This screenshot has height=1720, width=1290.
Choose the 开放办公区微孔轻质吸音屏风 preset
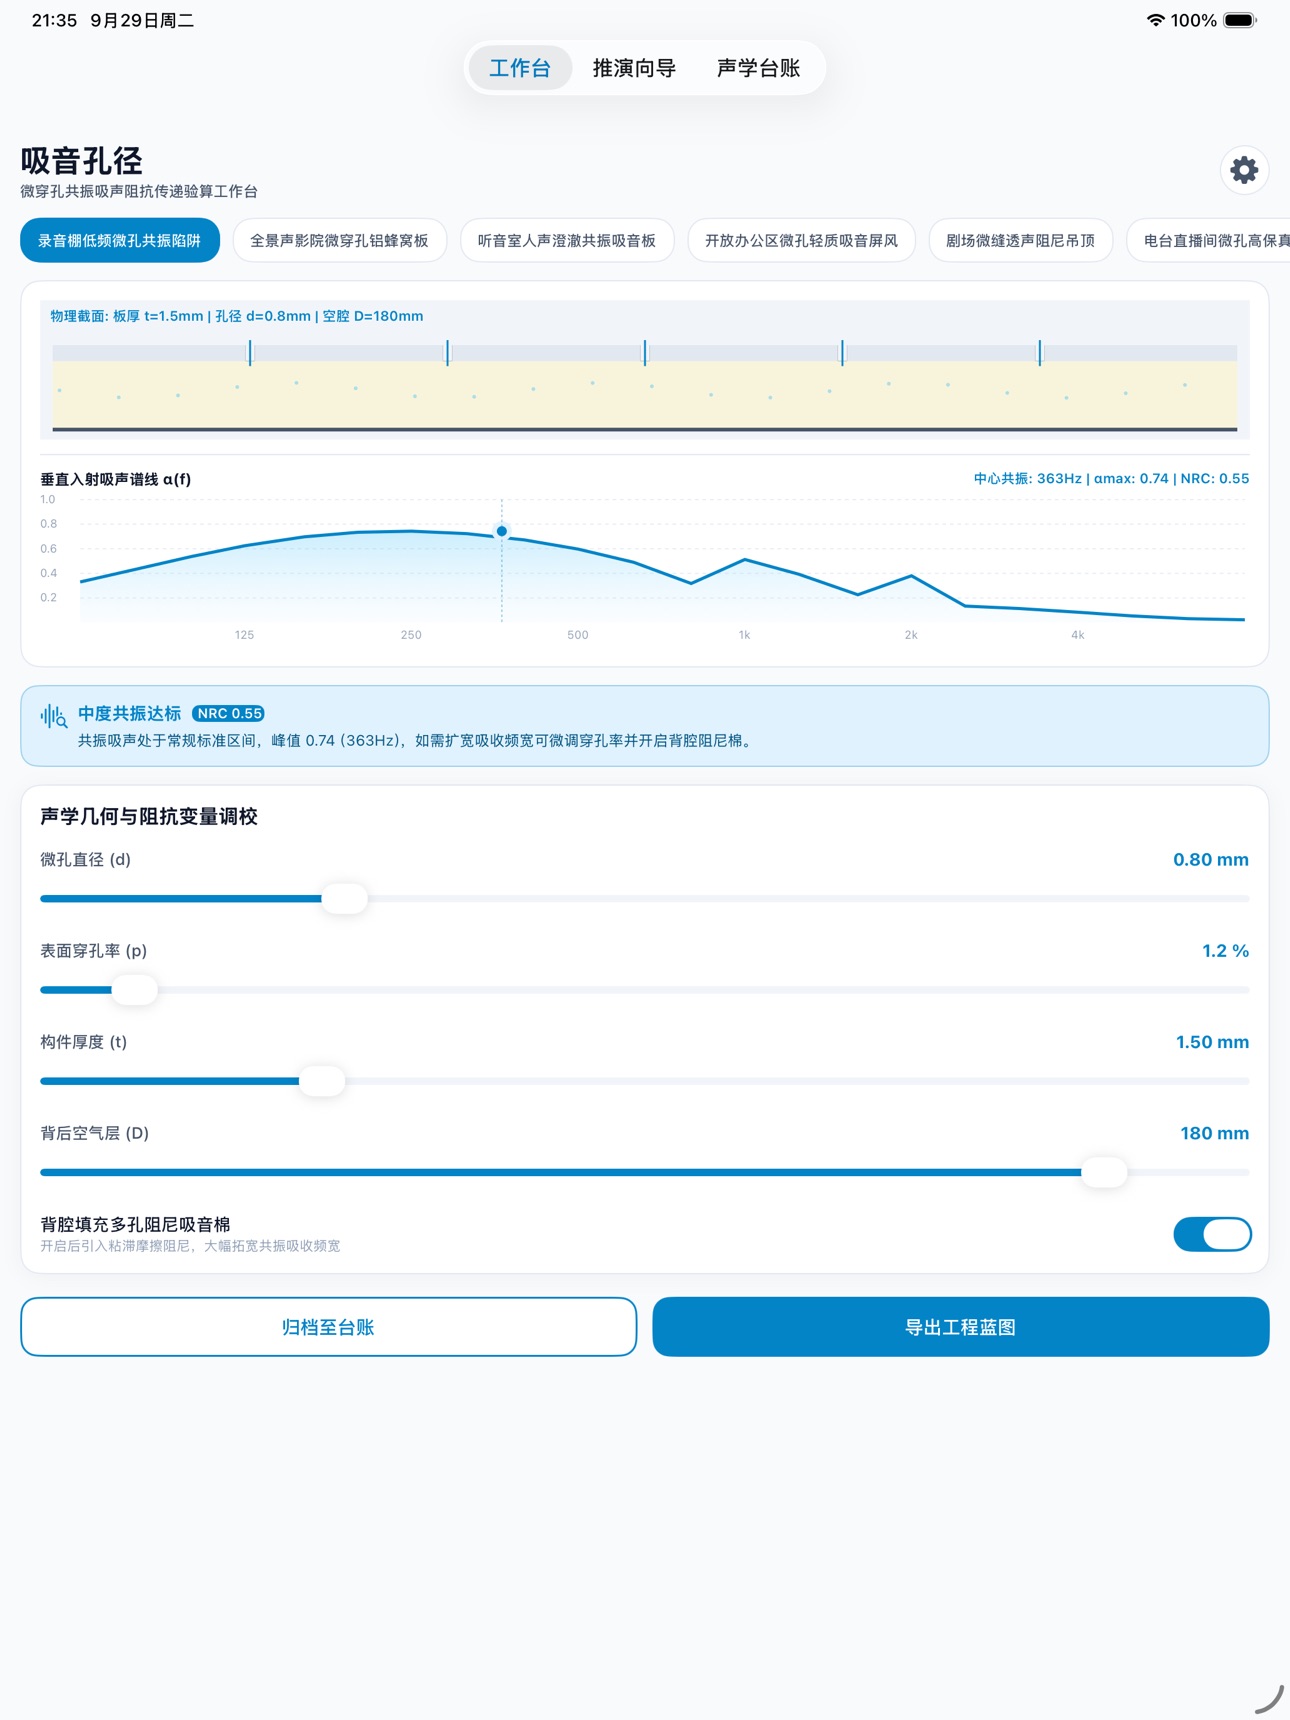pos(801,240)
